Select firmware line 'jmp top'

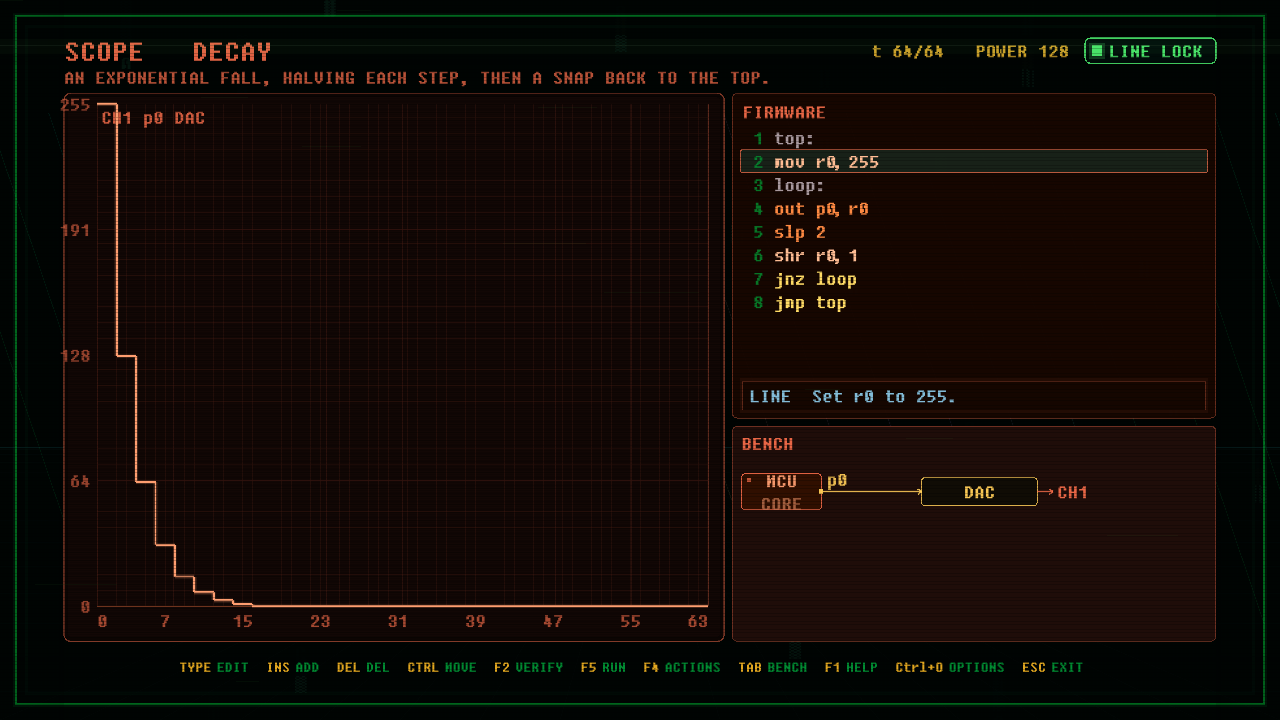click(973, 303)
